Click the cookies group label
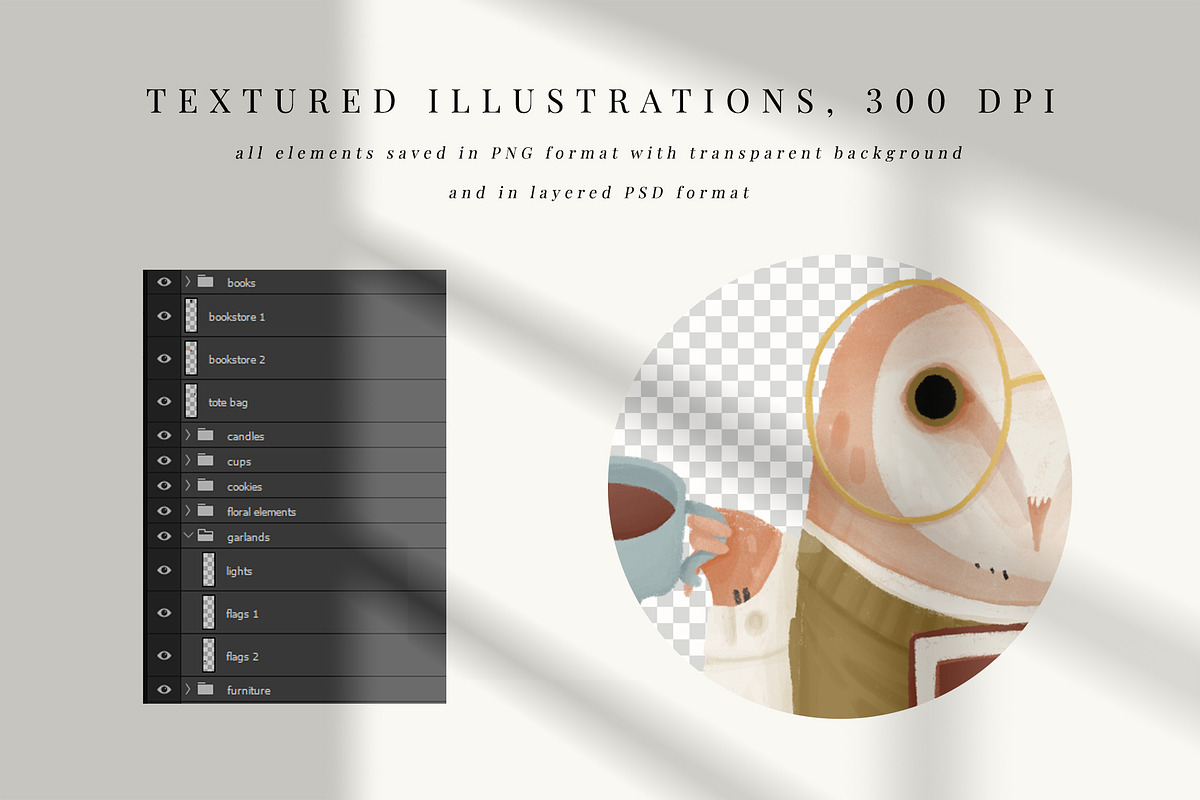This screenshot has height=800, width=1200. point(244,486)
